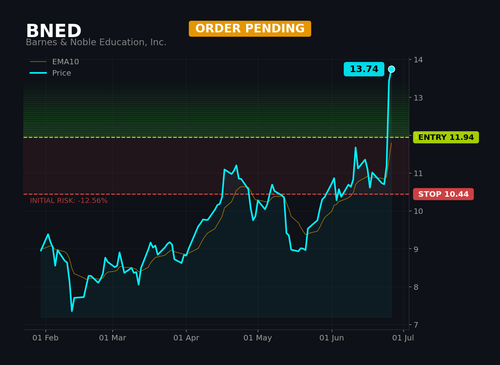Viewport: 500px width, 365px height.
Task: Click the 01 Apr date axis label
Action: click(x=186, y=338)
